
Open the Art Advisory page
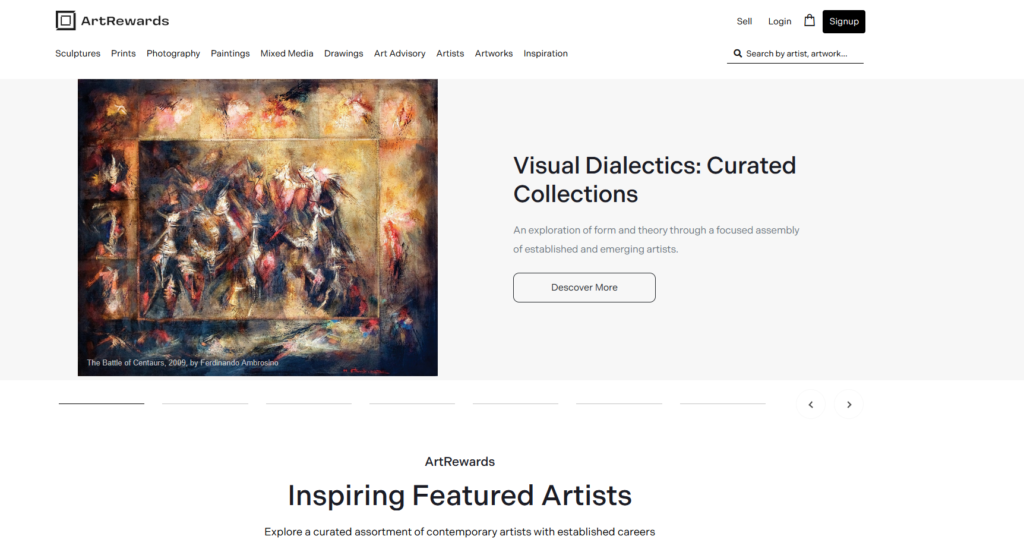tap(400, 54)
